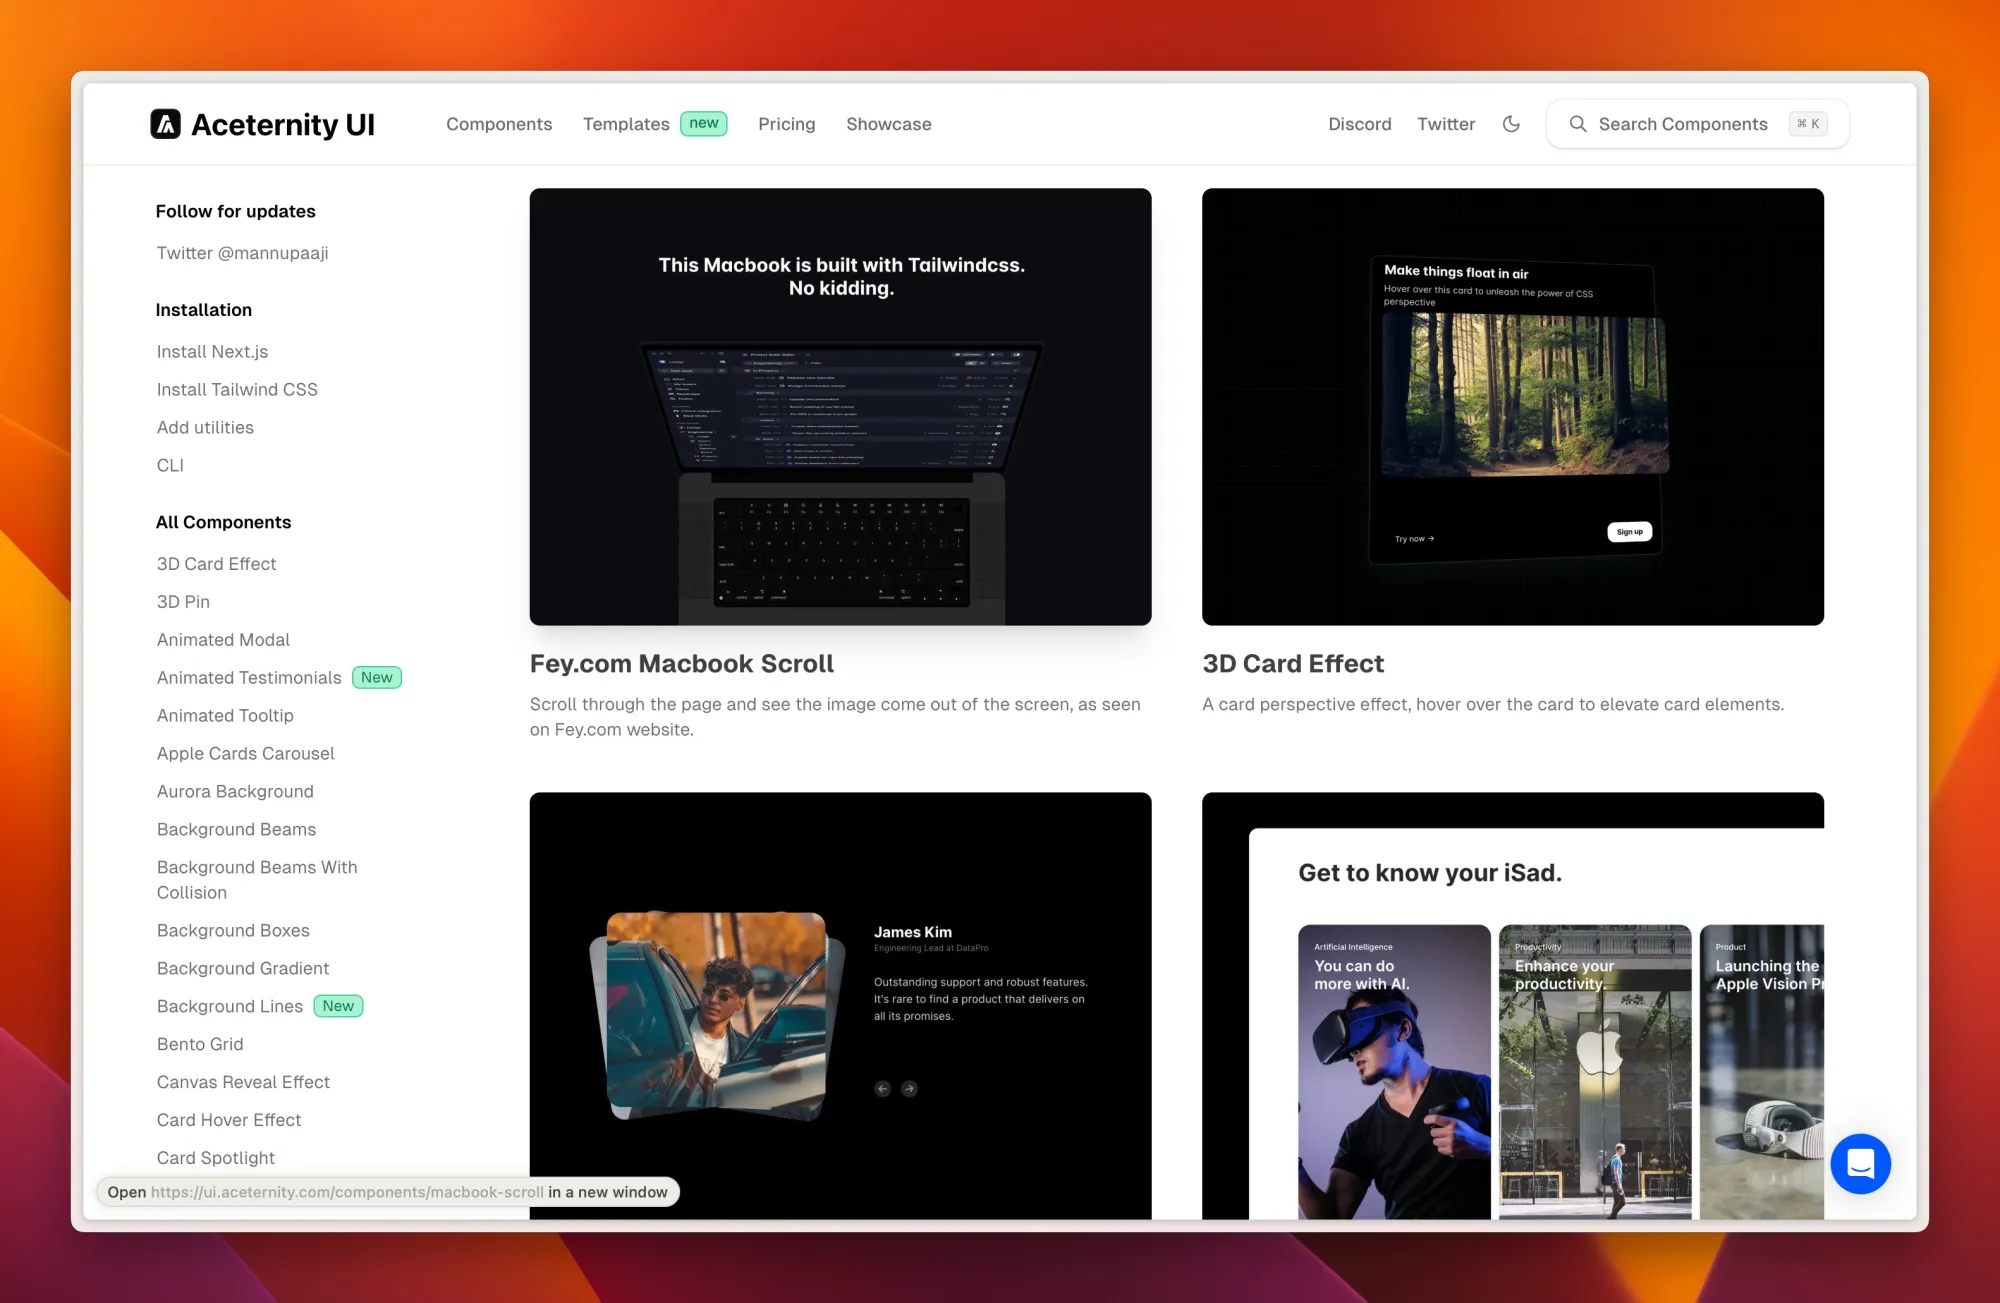
Task: Open the chat support bubble icon
Action: [x=1860, y=1163]
